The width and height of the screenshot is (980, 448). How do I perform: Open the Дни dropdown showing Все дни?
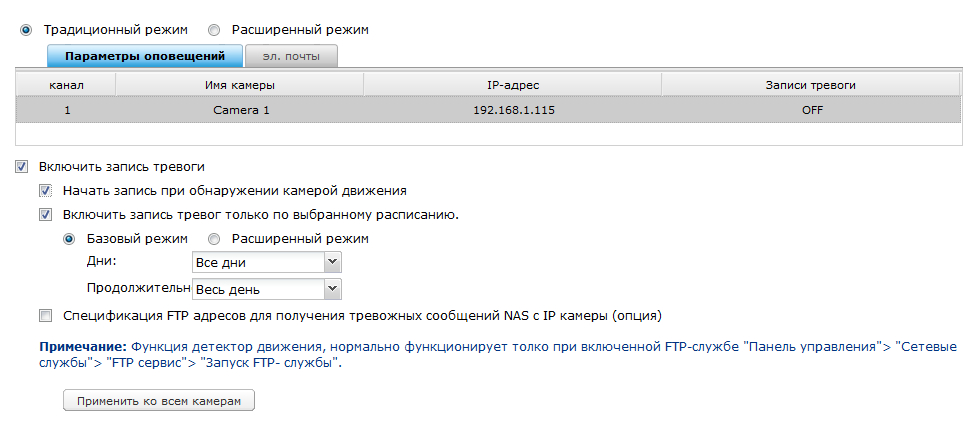tap(266, 262)
